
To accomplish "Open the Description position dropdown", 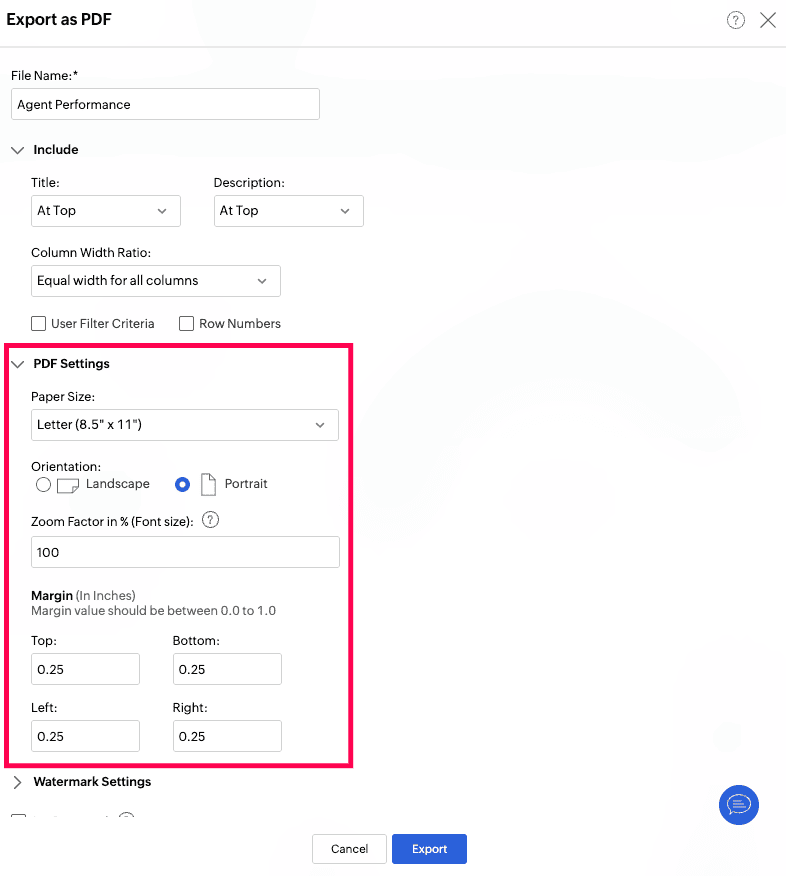I will 288,211.
